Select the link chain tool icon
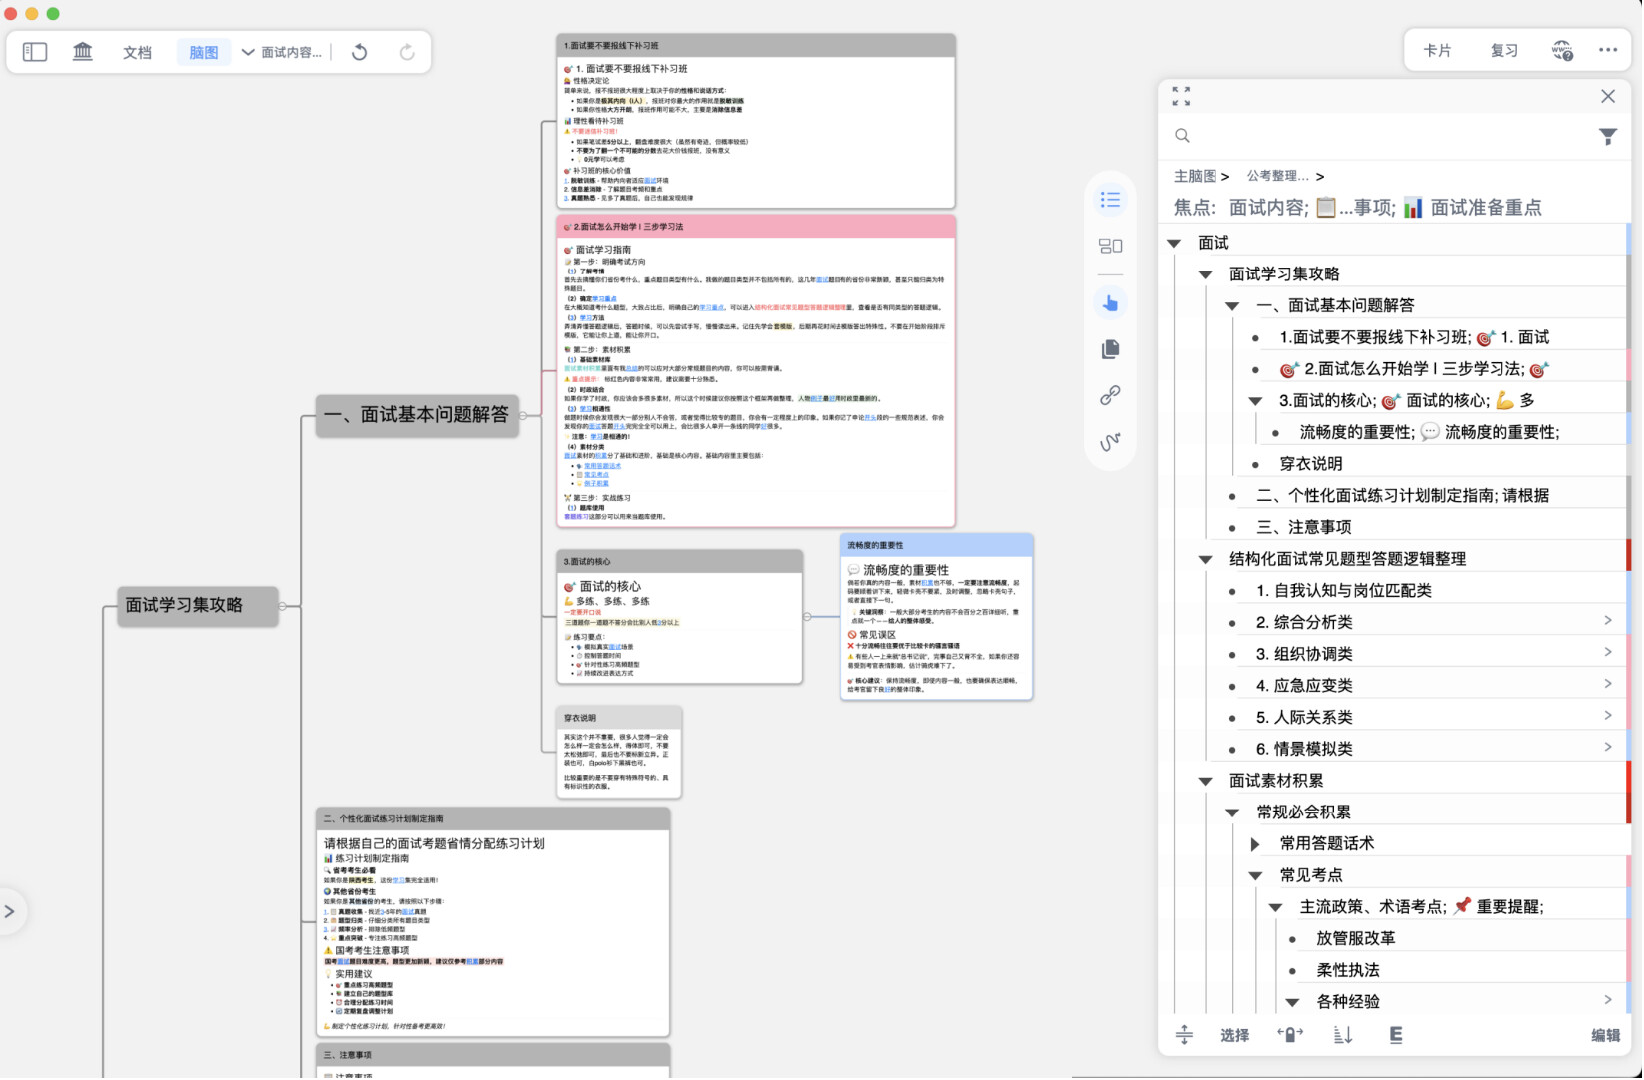1644x1080 pixels. [1110, 395]
